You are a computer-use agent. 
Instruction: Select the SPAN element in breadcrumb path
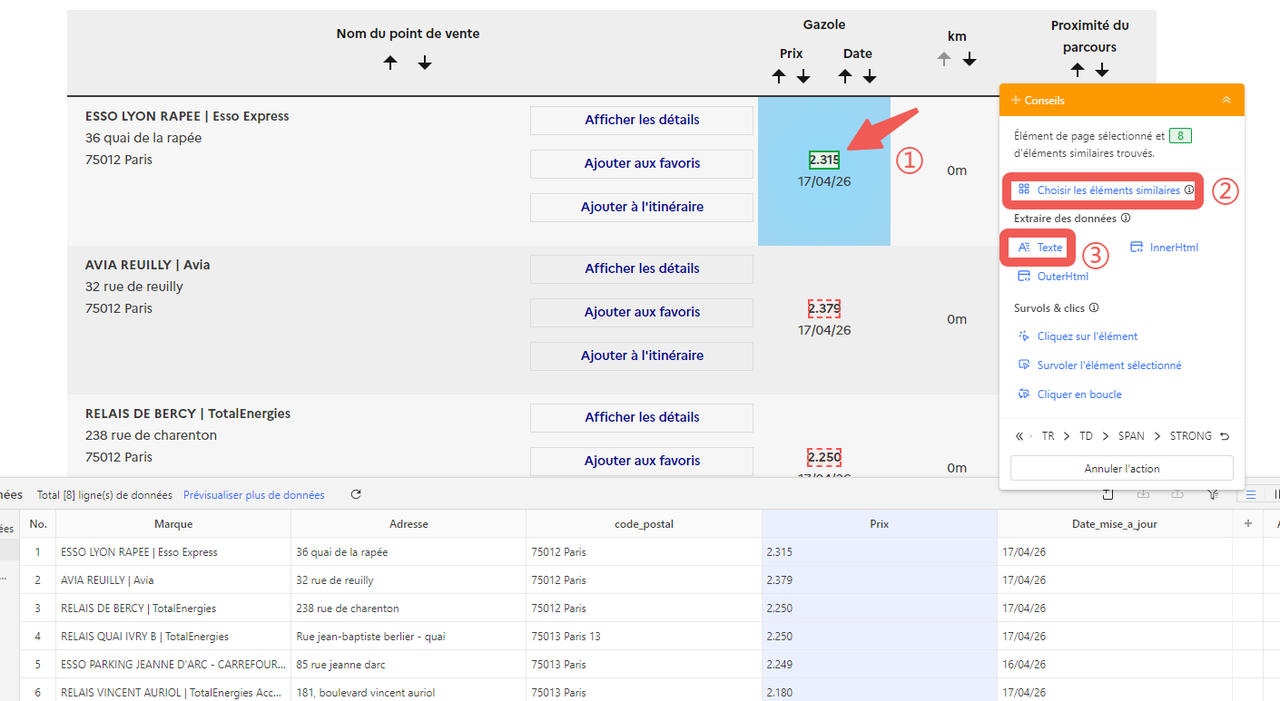1131,437
